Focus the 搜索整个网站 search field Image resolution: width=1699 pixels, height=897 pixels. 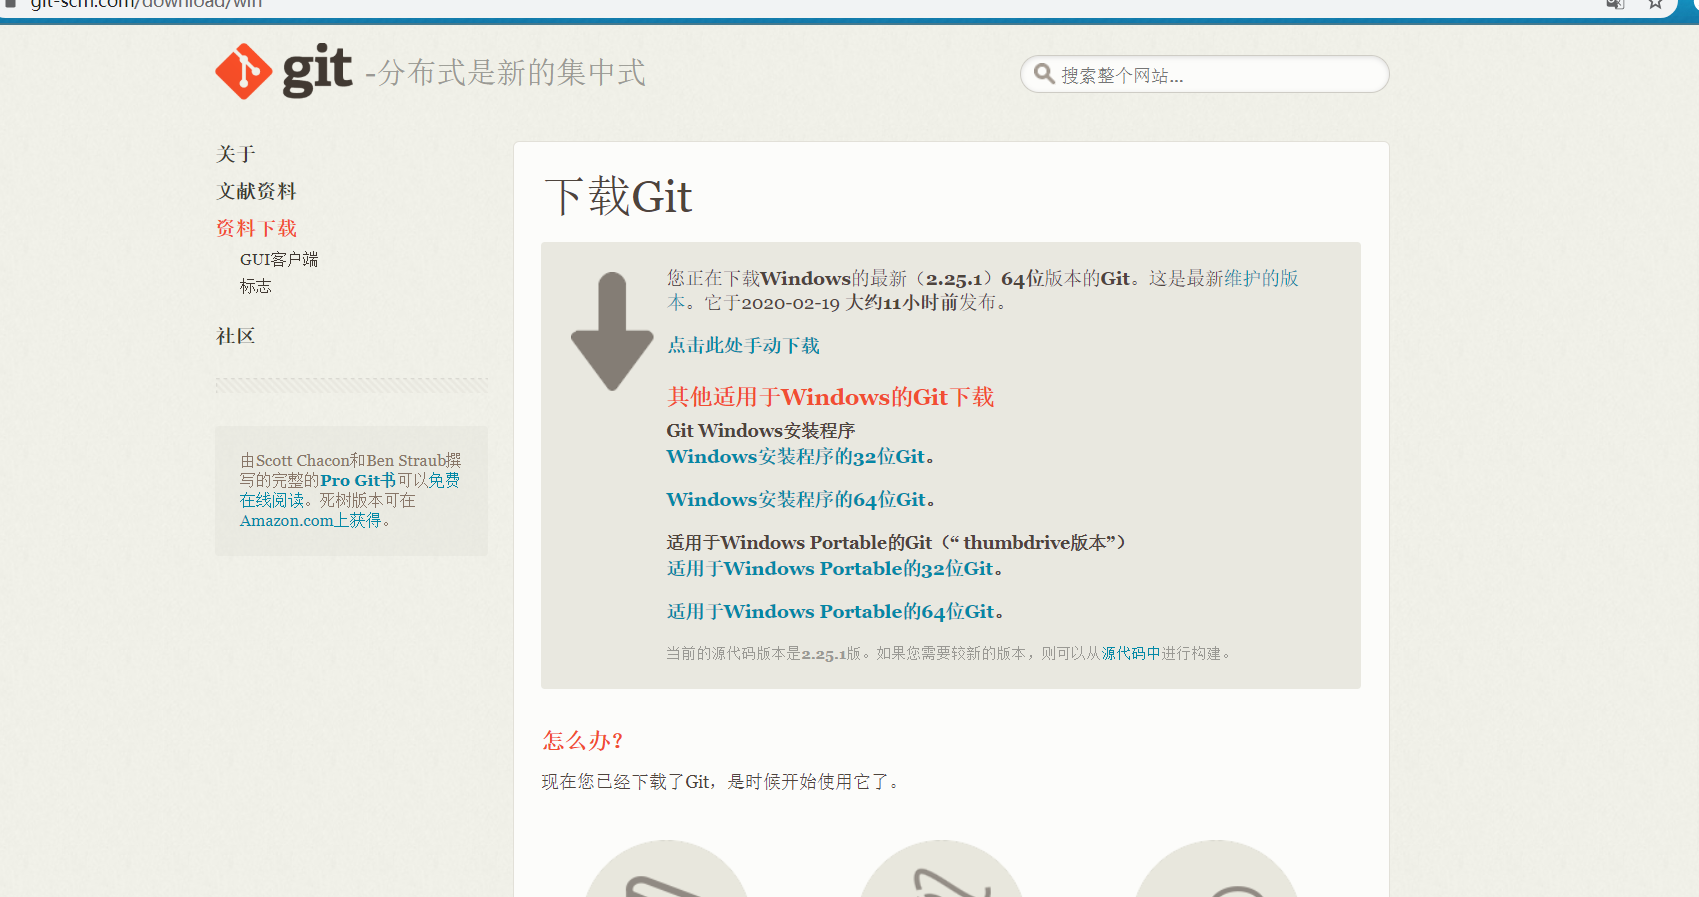click(x=1204, y=74)
